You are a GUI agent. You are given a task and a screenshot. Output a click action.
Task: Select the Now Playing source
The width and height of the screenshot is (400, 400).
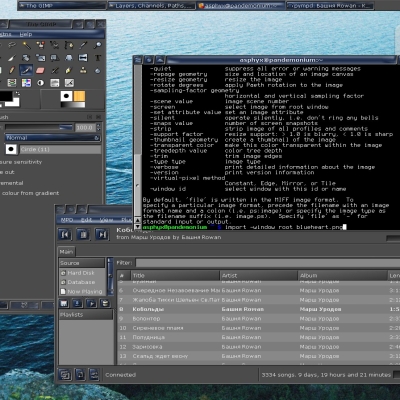tap(81, 291)
